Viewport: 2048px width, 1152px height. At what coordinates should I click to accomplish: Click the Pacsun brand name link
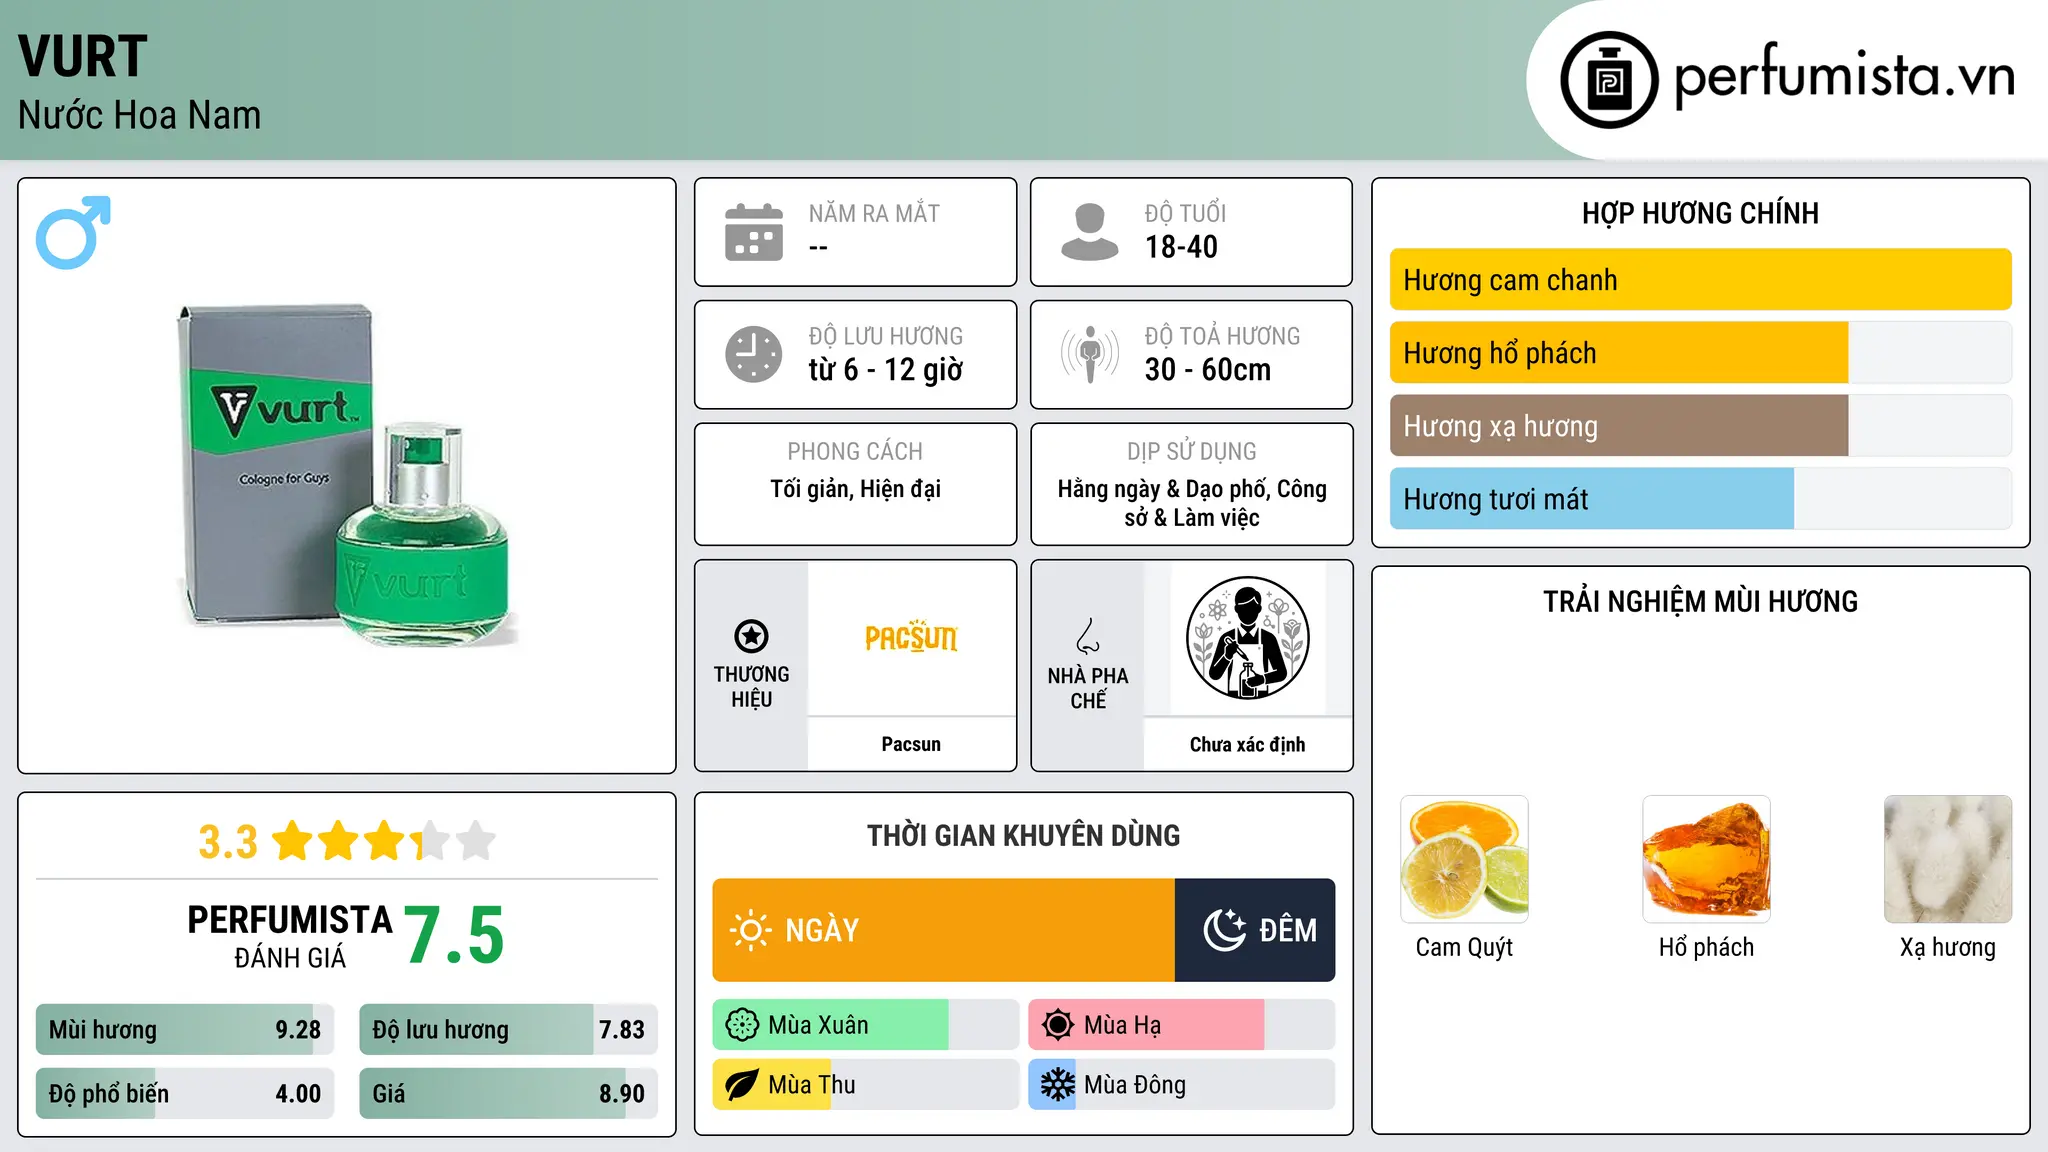(x=911, y=744)
